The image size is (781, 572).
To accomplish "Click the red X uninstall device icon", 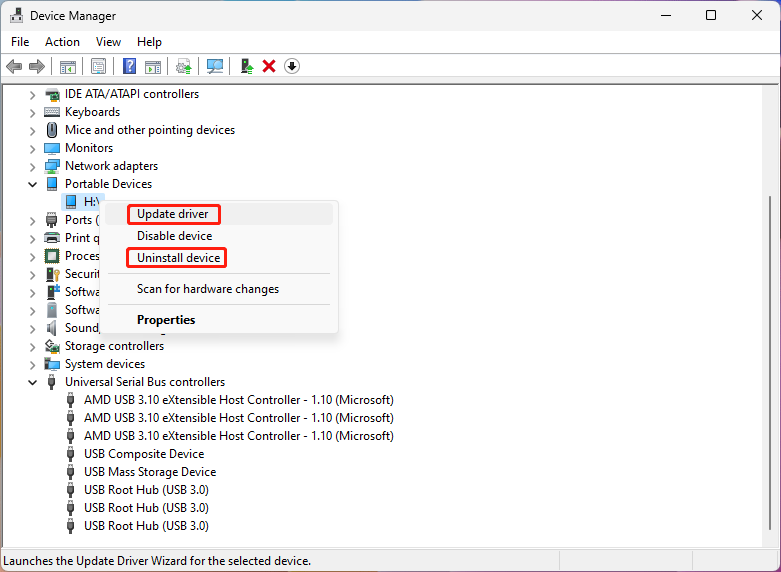I will coord(269,66).
